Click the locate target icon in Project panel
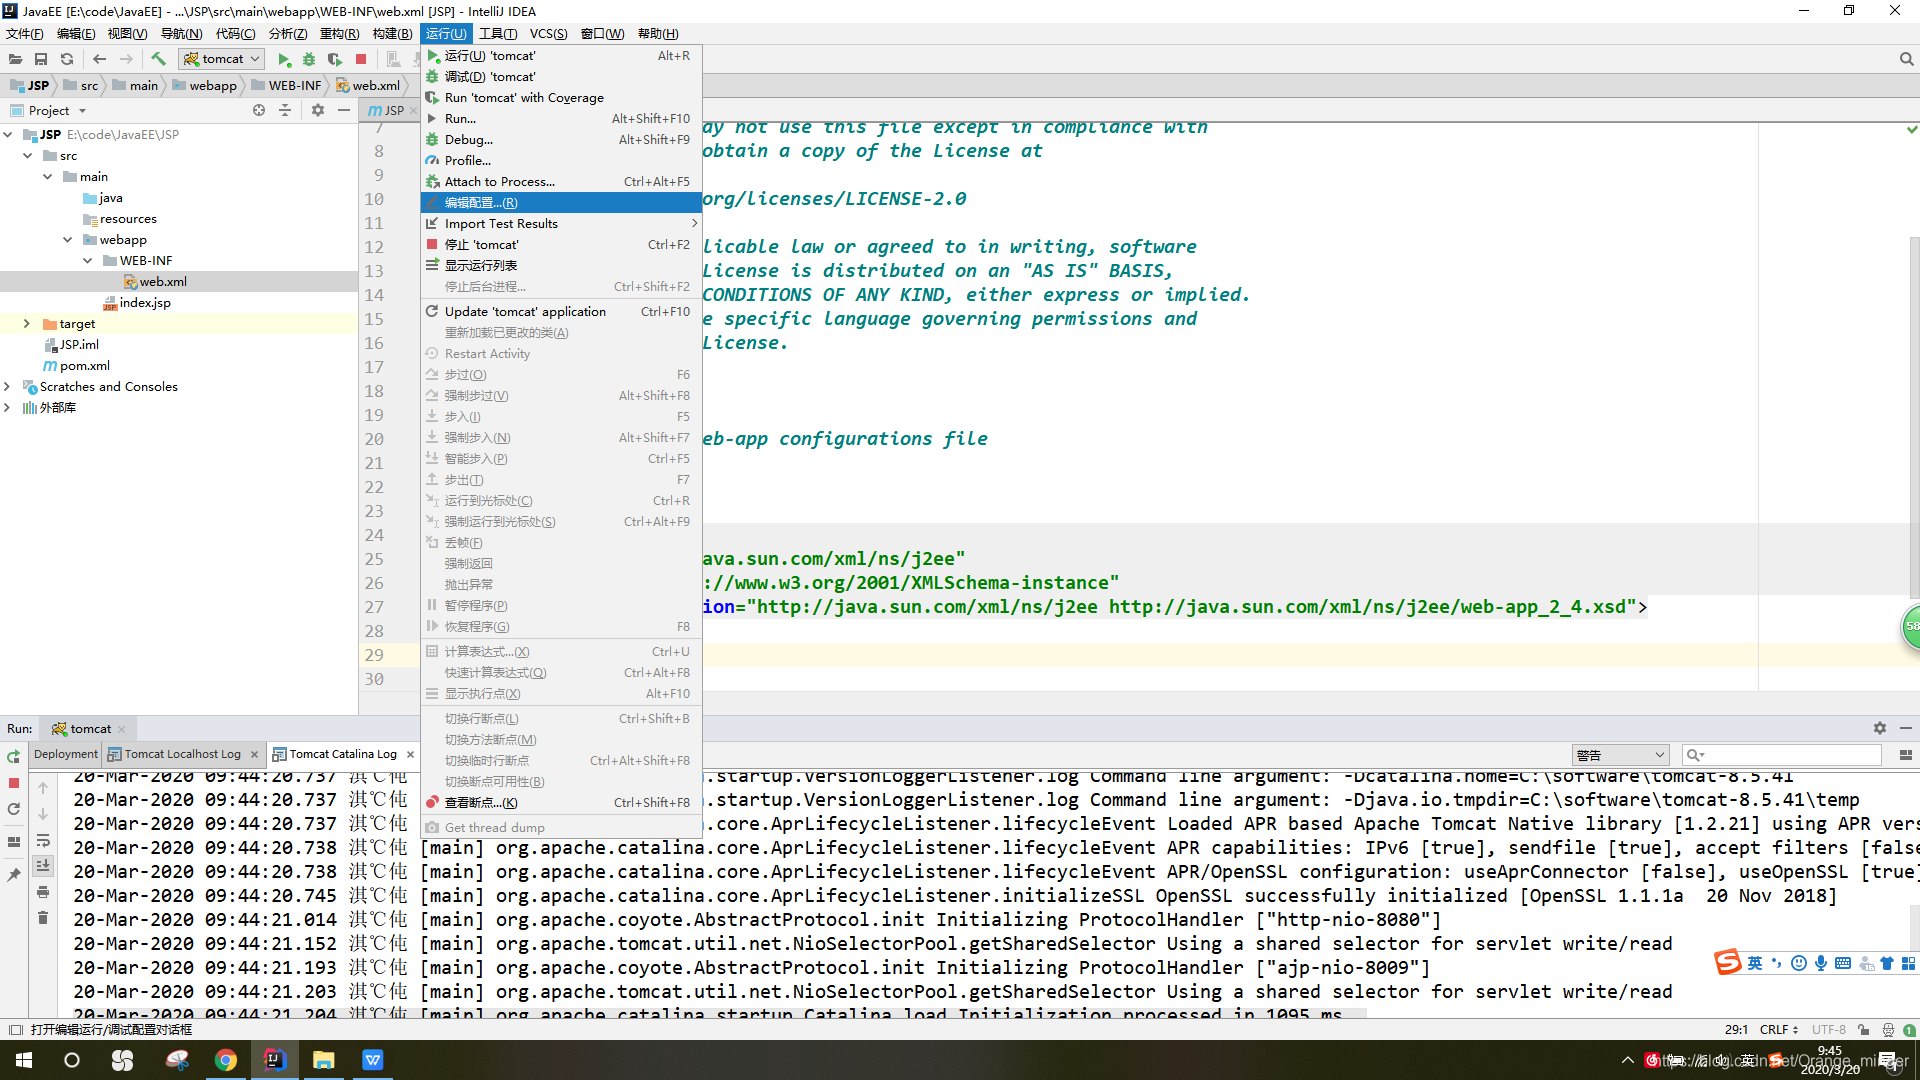Screen dimensions: 1920x1080 259,110
